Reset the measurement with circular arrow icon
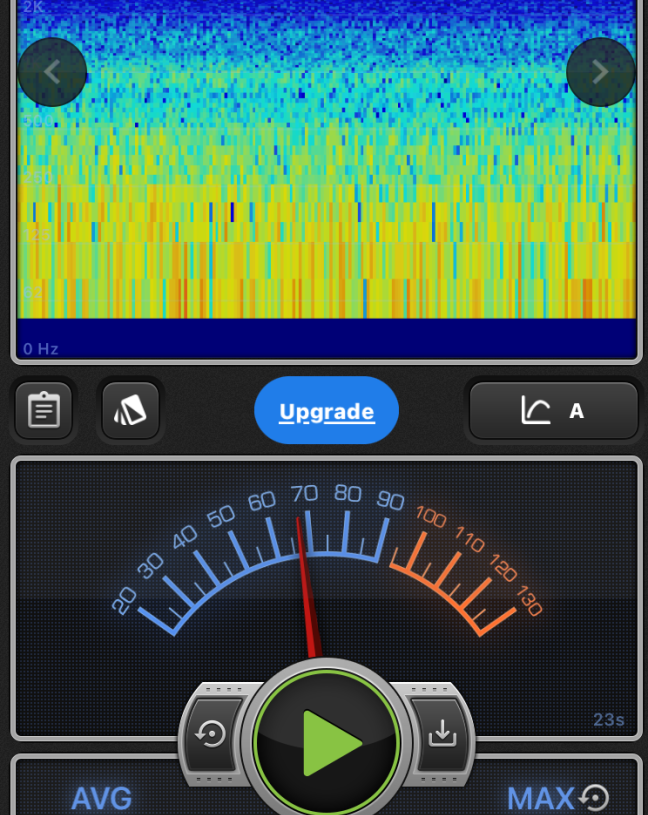Image resolution: width=648 pixels, height=815 pixels. 212,735
